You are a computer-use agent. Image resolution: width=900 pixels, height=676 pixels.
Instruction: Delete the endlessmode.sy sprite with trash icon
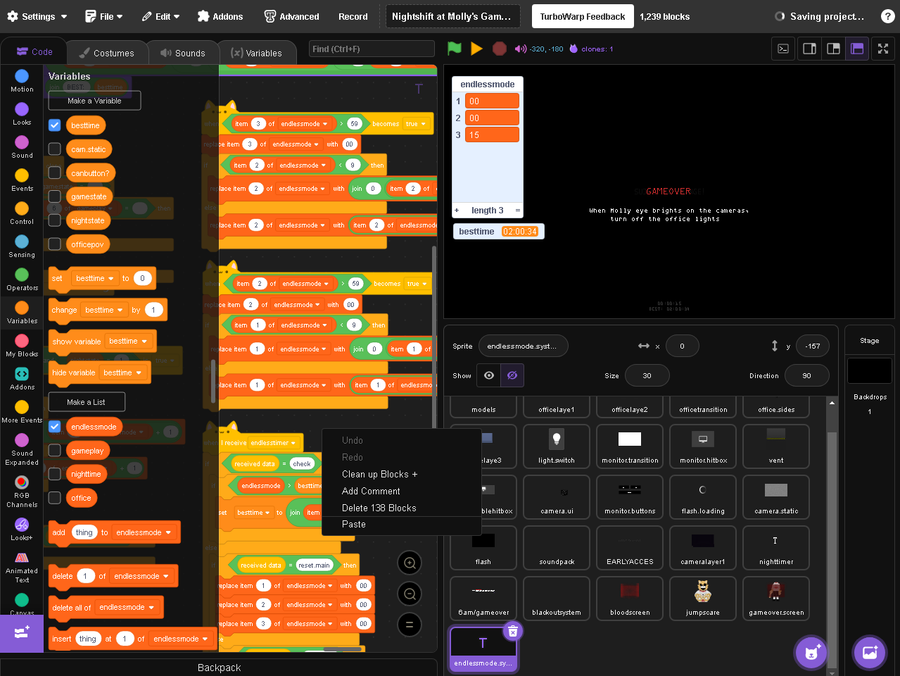click(513, 631)
